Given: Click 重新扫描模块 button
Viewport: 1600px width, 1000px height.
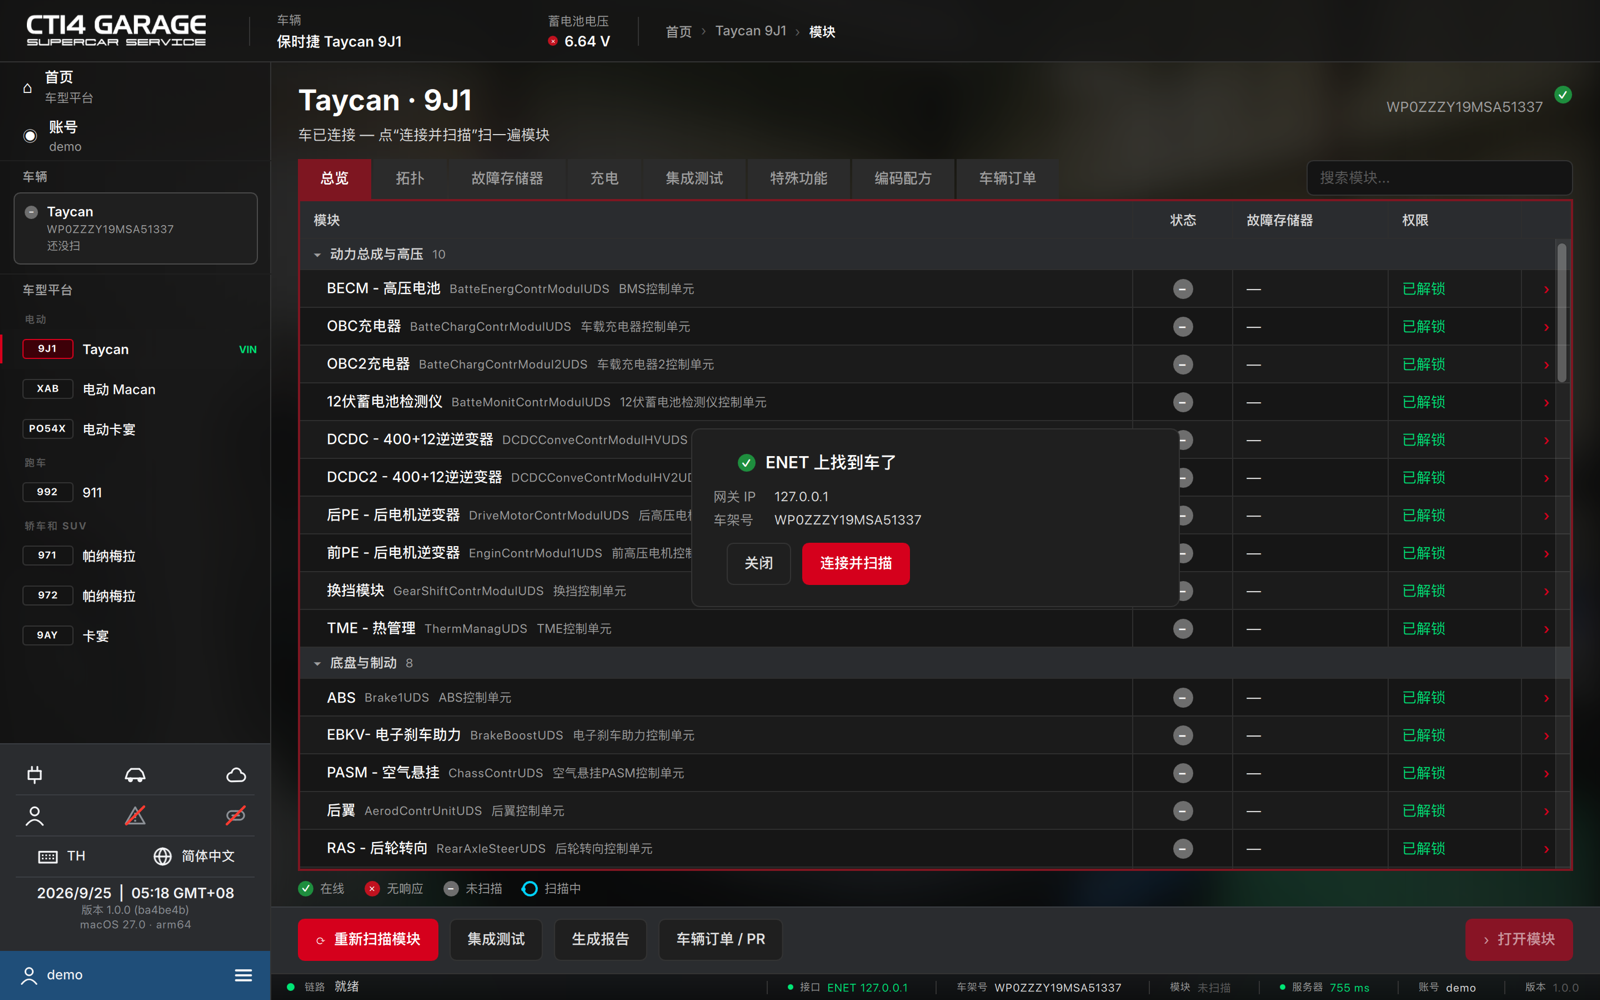Looking at the screenshot, I should (x=368, y=940).
